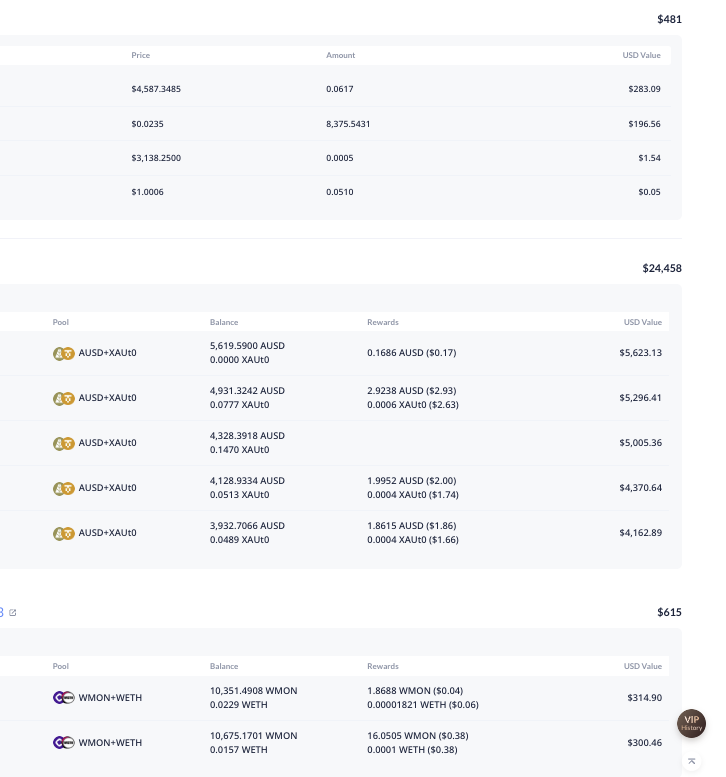Click the WMON+WETH pool icon in $300.46 row

(x=63, y=743)
